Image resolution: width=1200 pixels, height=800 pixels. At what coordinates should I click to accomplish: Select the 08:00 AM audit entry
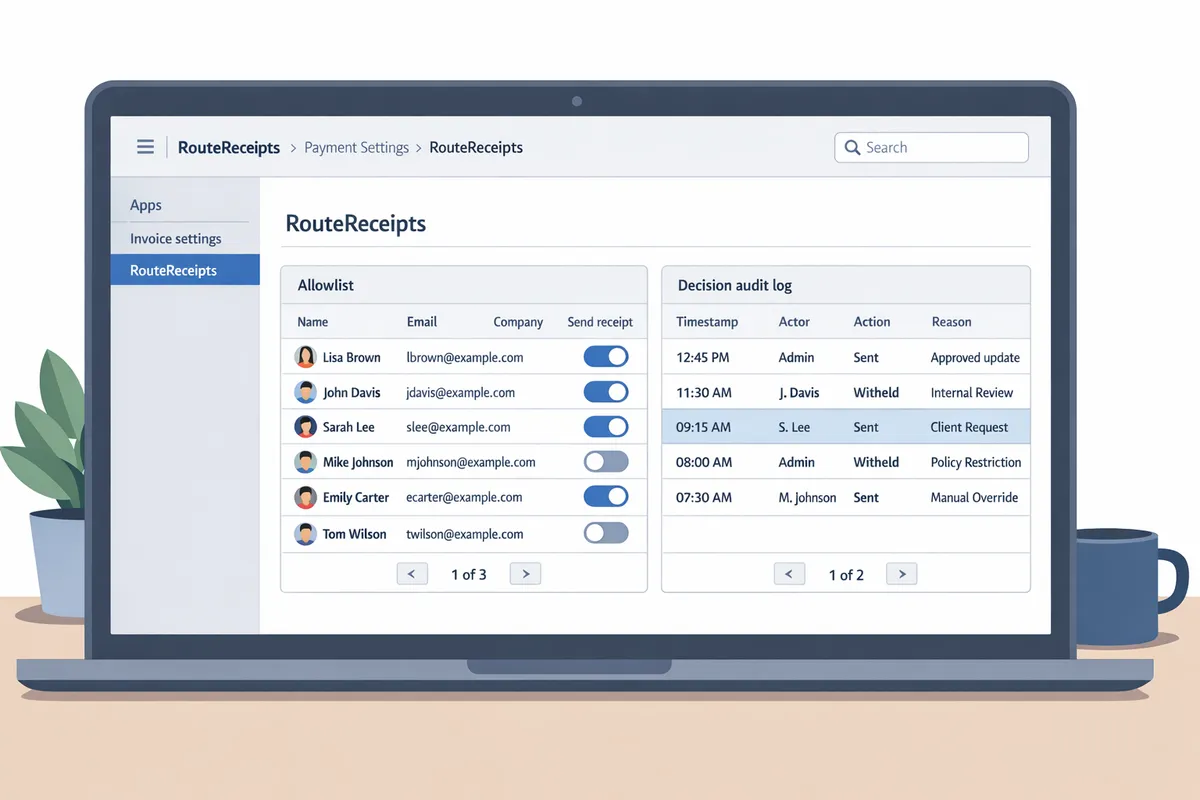pos(846,462)
